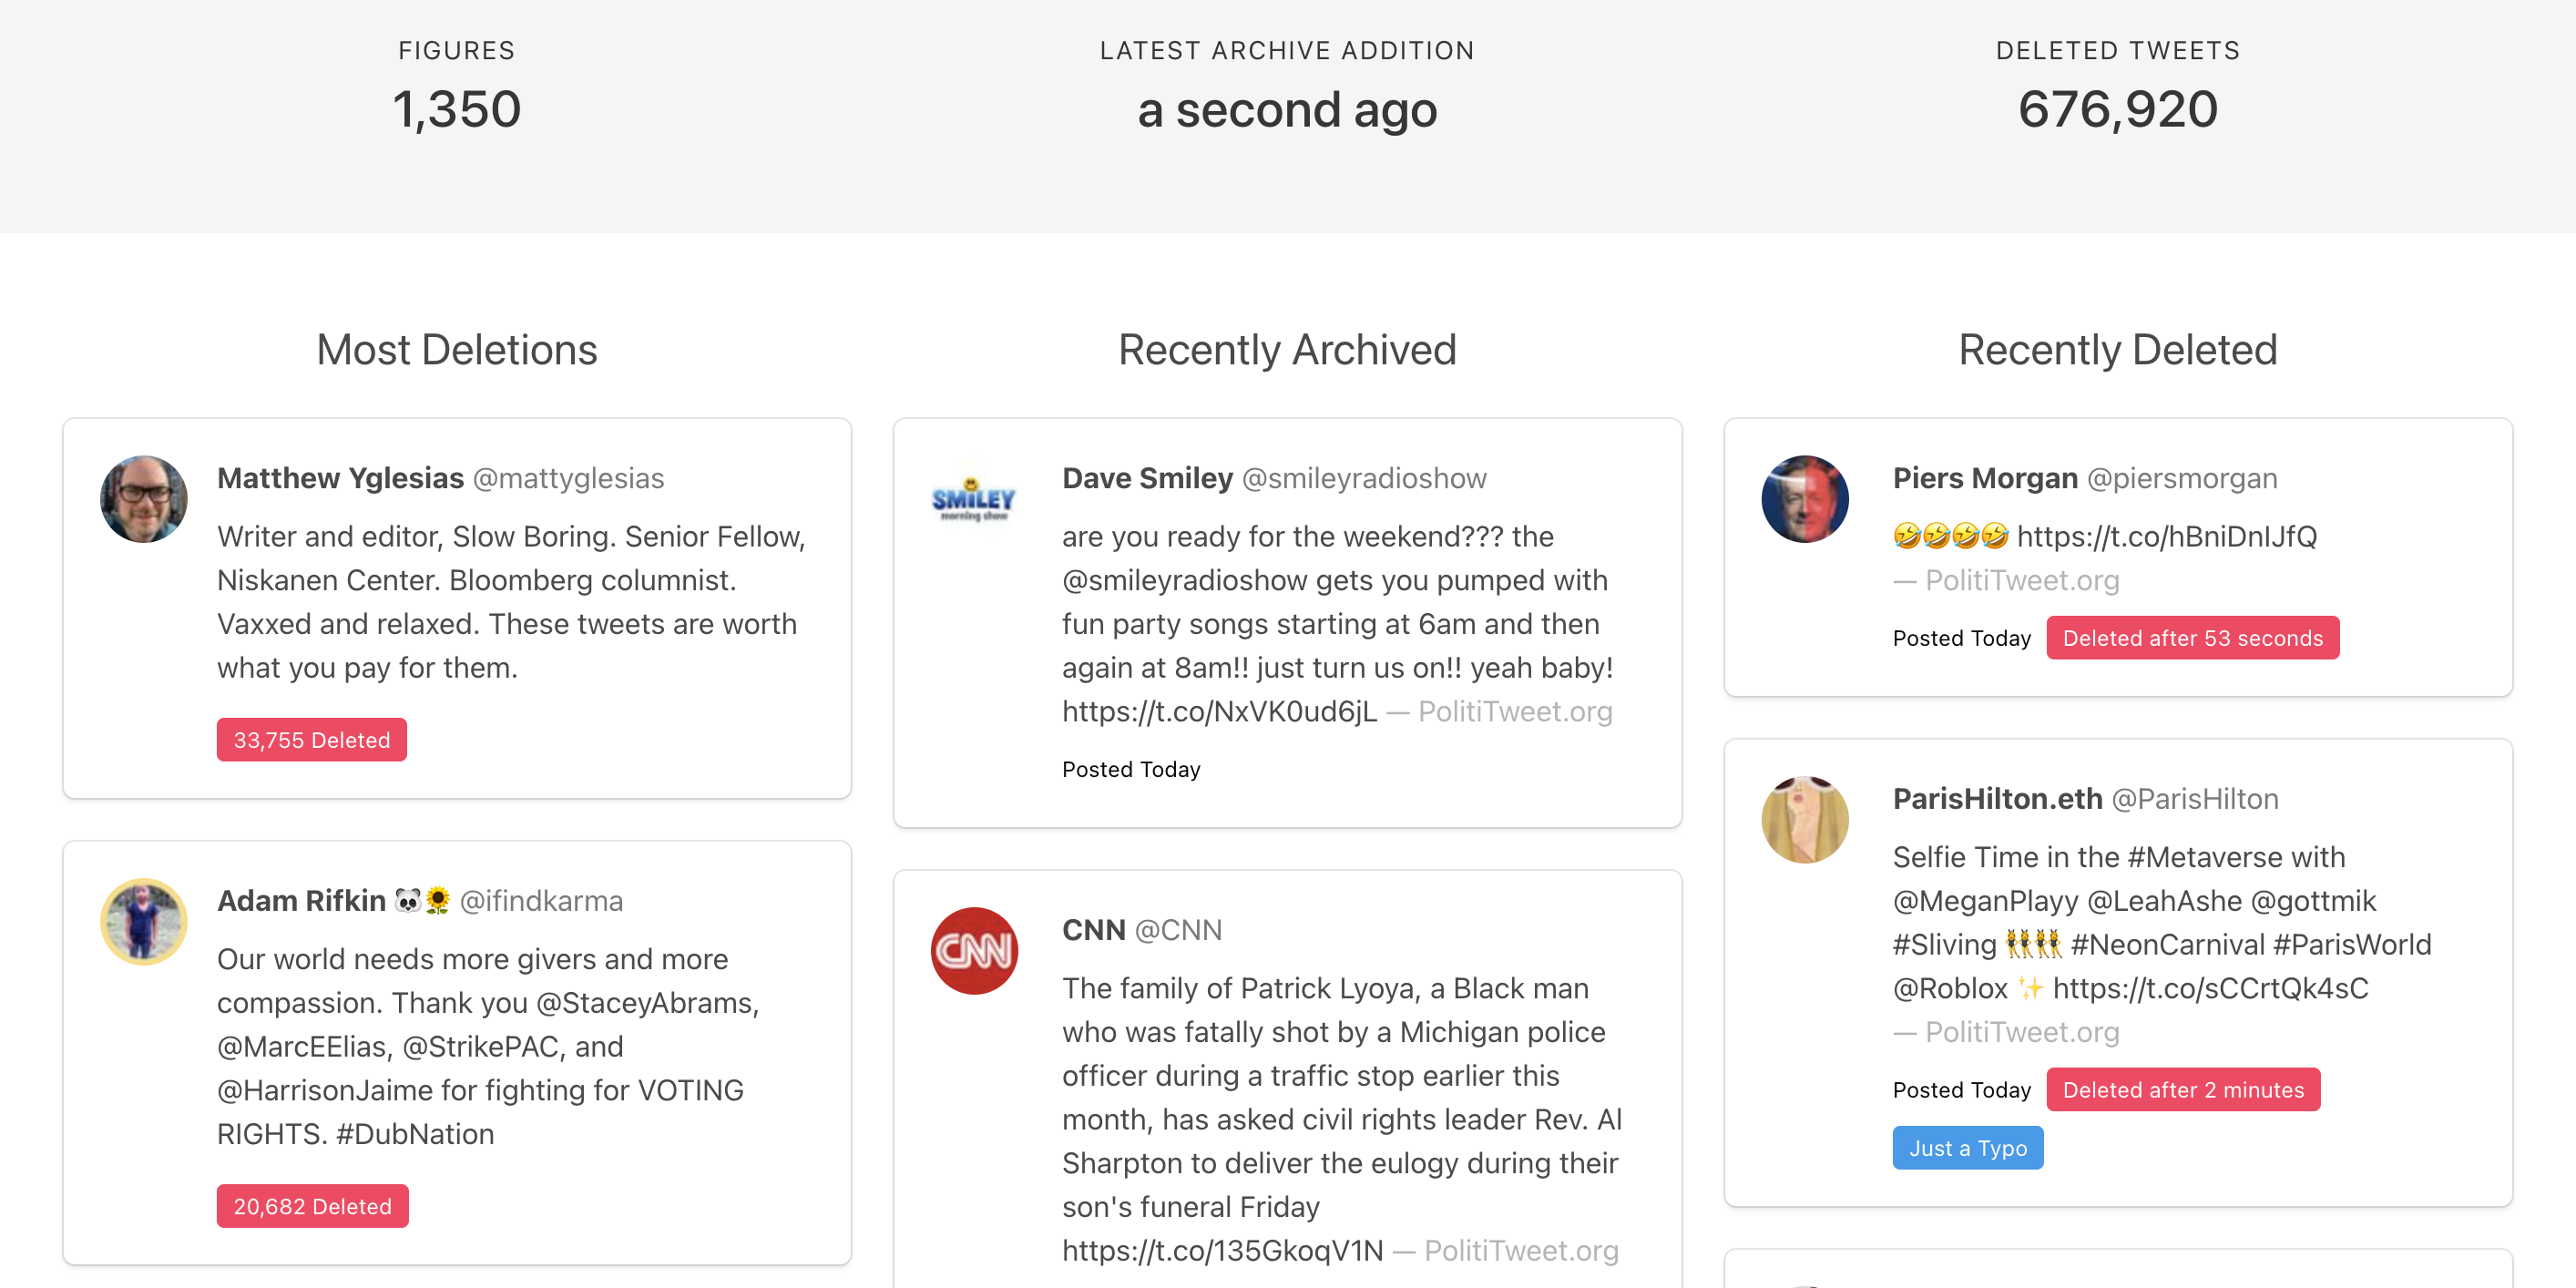Image resolution: width=2576 pixels, height=1288 pixels.
Task: Click the Recently Archived heading
Action: (x=1287, y=350)
